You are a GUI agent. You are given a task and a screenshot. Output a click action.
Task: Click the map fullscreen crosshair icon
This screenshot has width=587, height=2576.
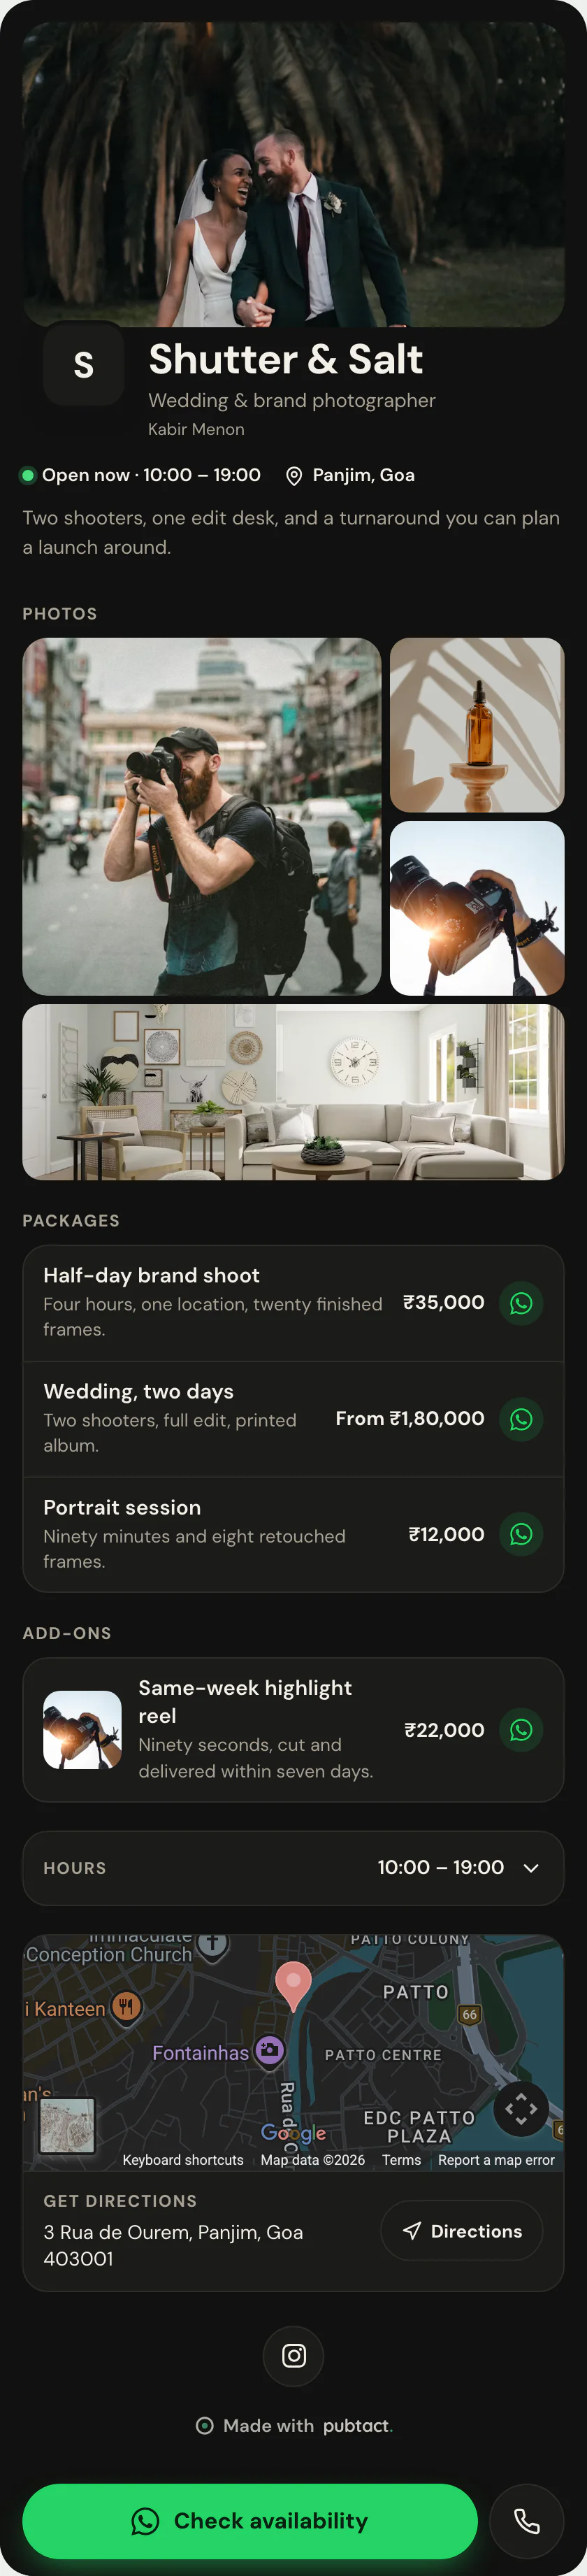(x=521, y=2109)
